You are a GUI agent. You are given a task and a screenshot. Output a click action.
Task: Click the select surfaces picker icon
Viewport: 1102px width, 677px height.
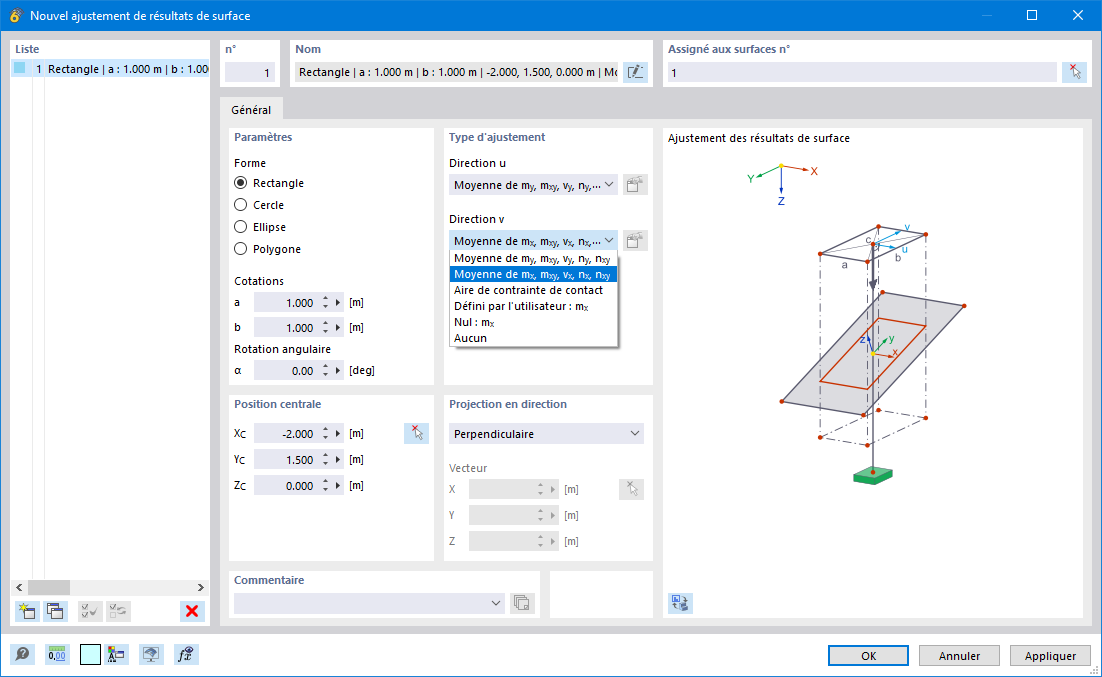click(x=1075, y=72)
